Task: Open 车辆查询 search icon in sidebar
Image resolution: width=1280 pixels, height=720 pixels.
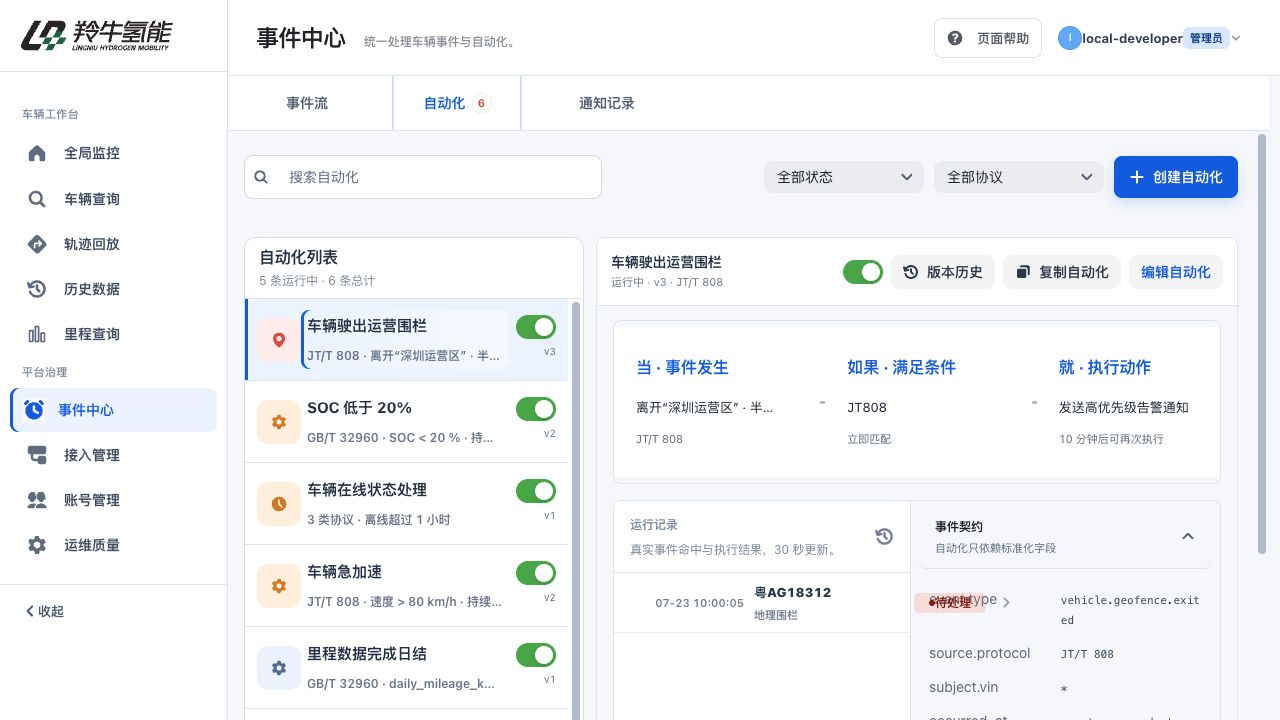Action: click(37, 199)
